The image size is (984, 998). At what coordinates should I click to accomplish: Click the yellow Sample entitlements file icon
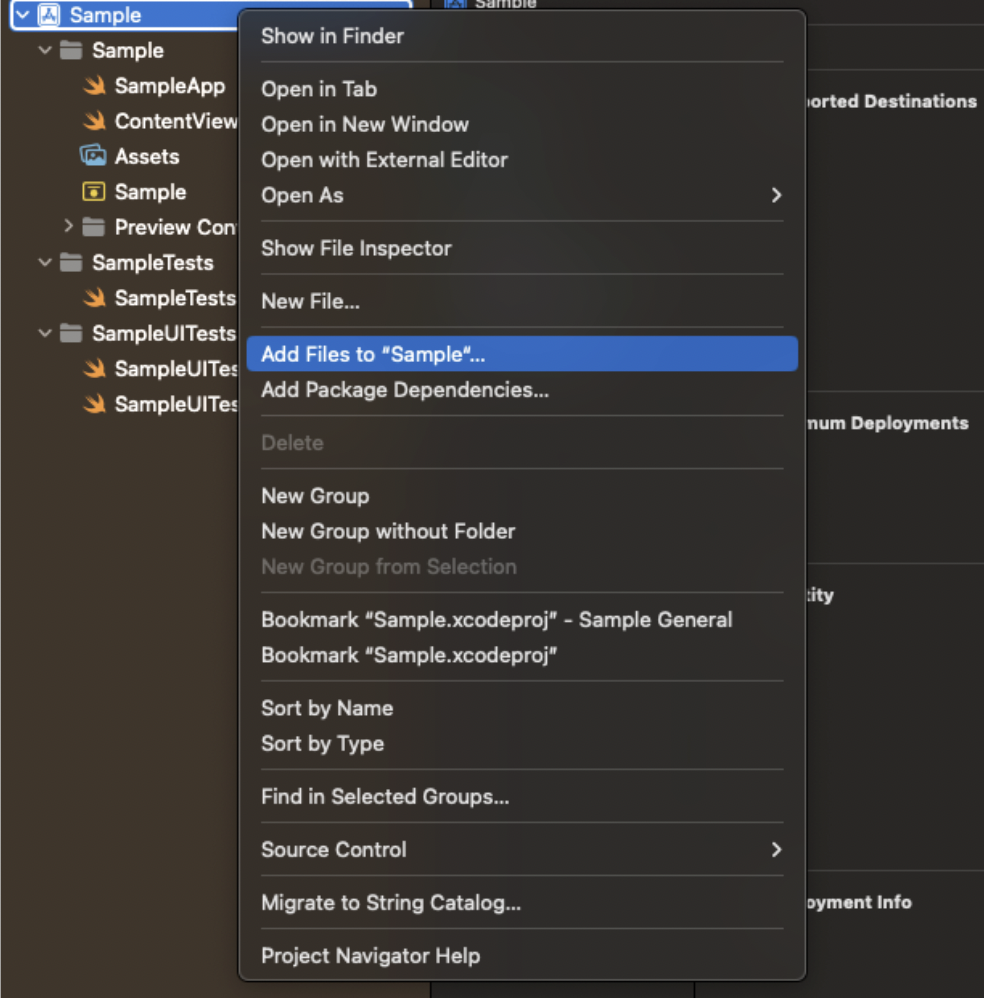[94, 192]
